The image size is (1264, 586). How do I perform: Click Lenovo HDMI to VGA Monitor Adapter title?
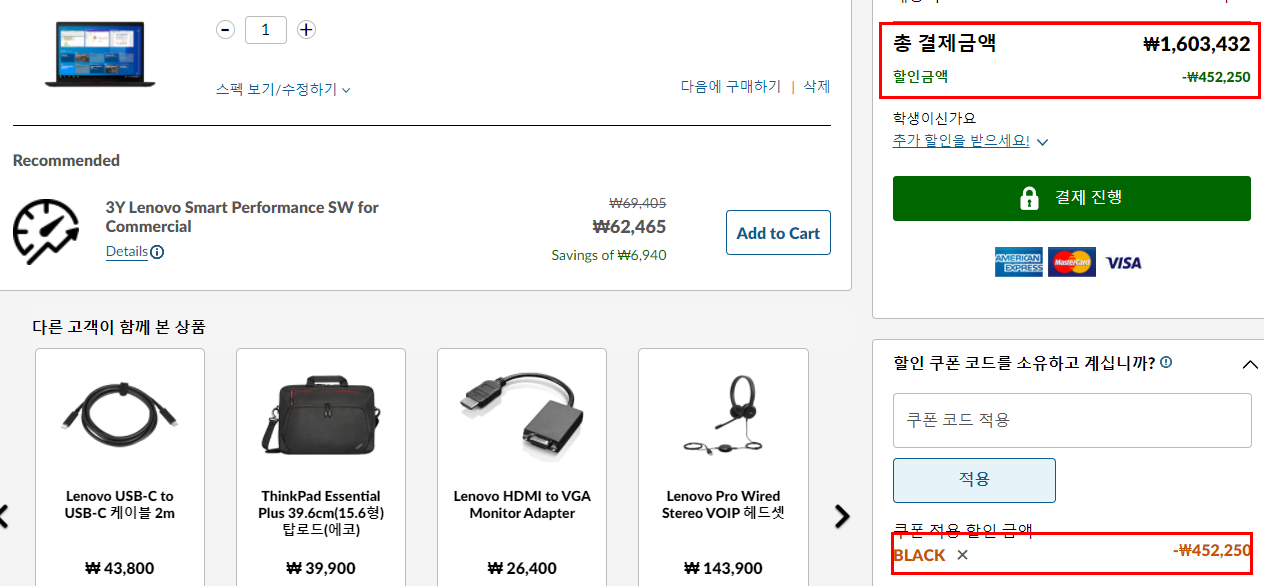pyautogui.click(x=522, y=505)
